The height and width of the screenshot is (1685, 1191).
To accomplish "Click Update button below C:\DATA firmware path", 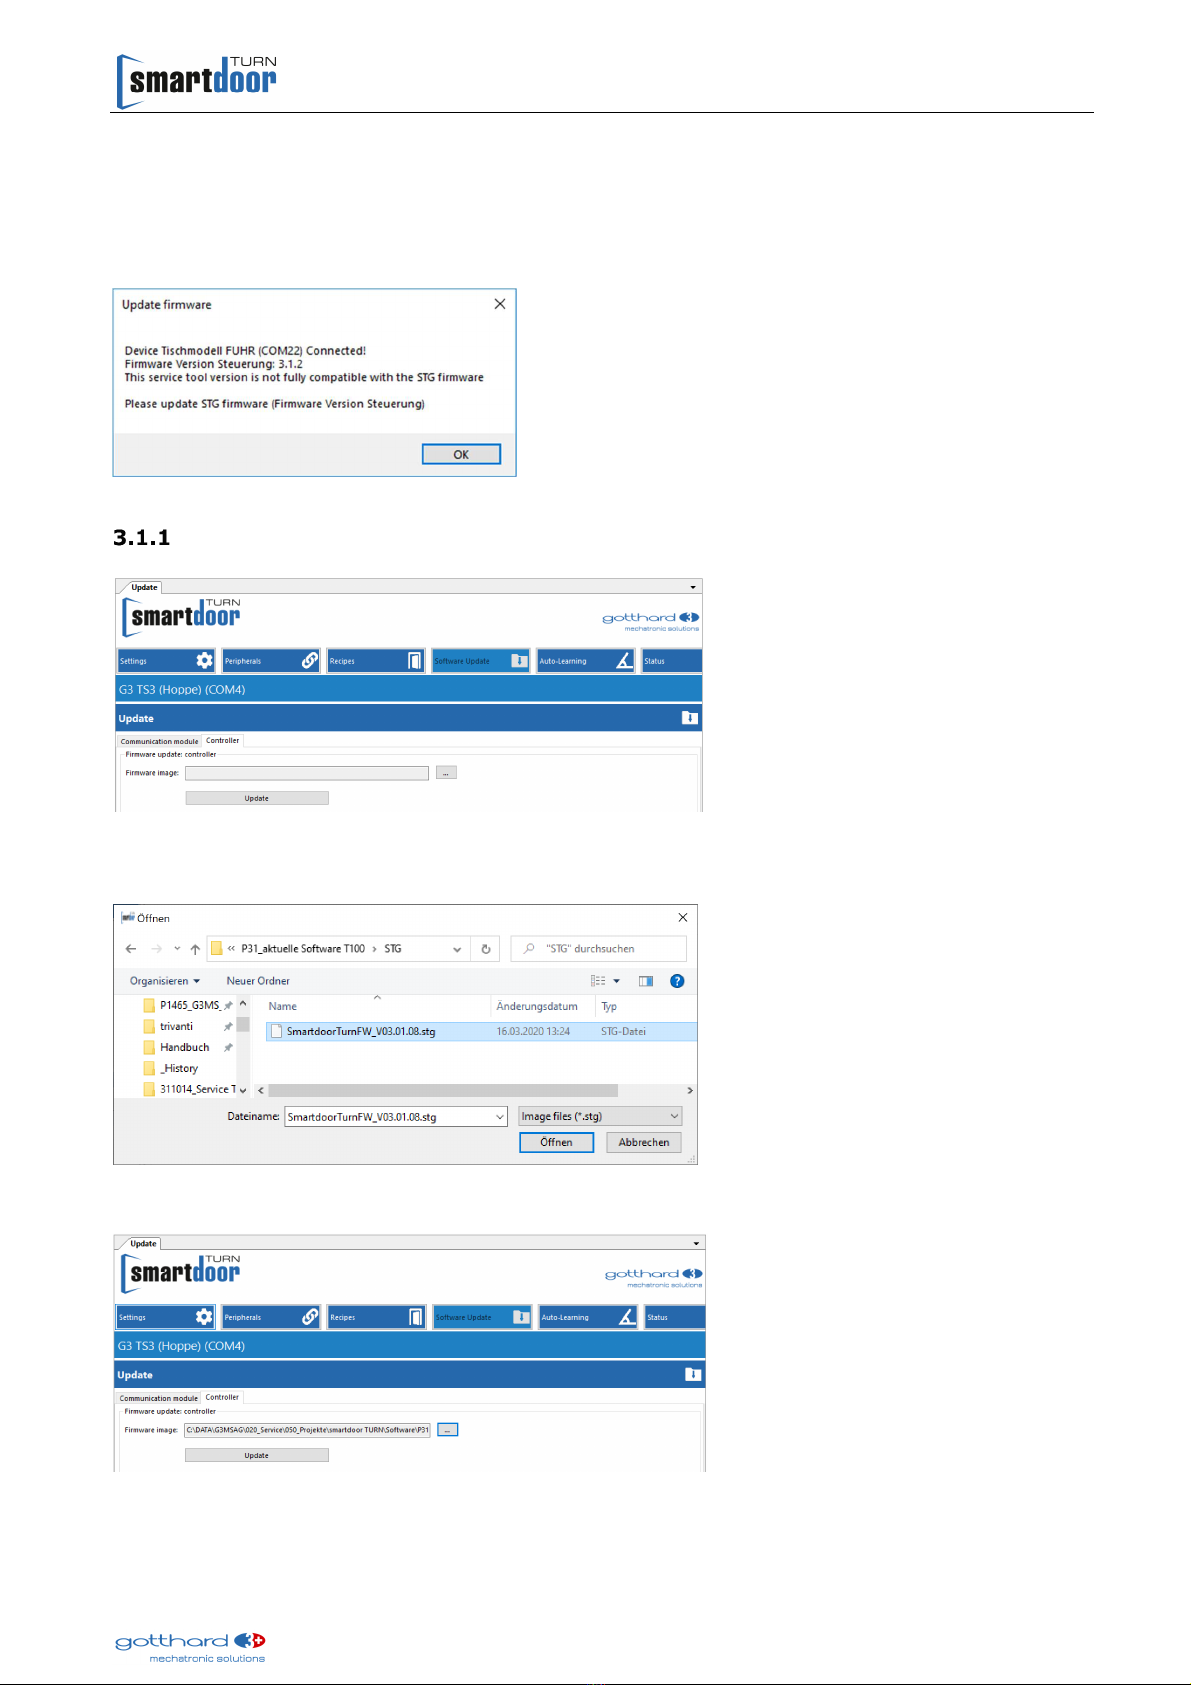I will point(257,1455).
